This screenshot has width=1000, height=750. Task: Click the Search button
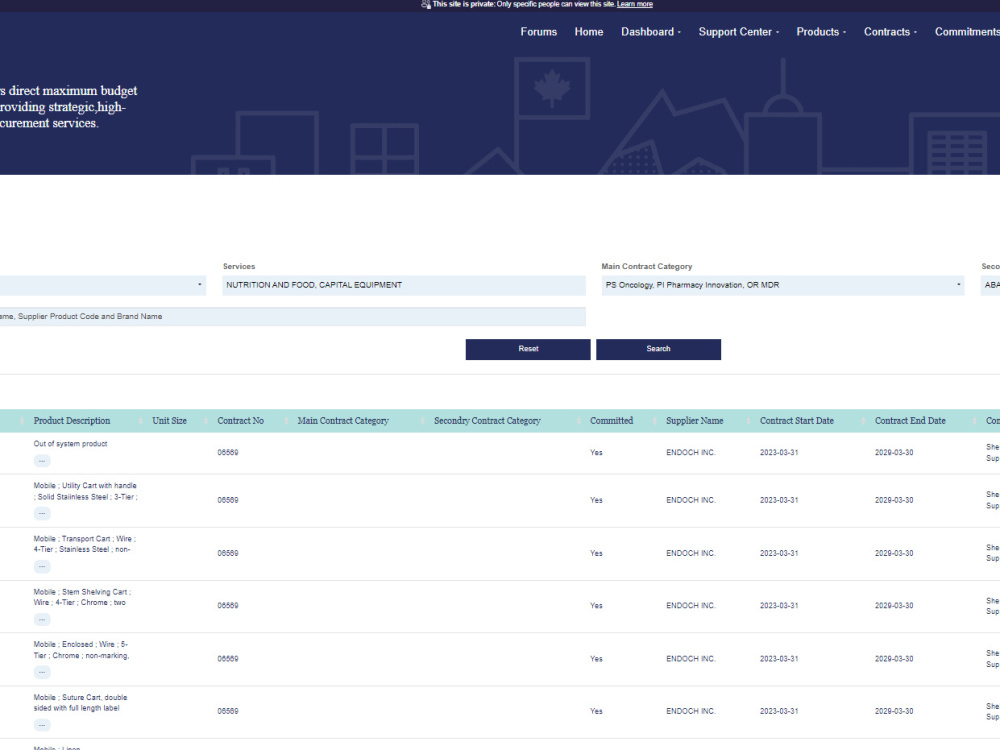(658, 349)
